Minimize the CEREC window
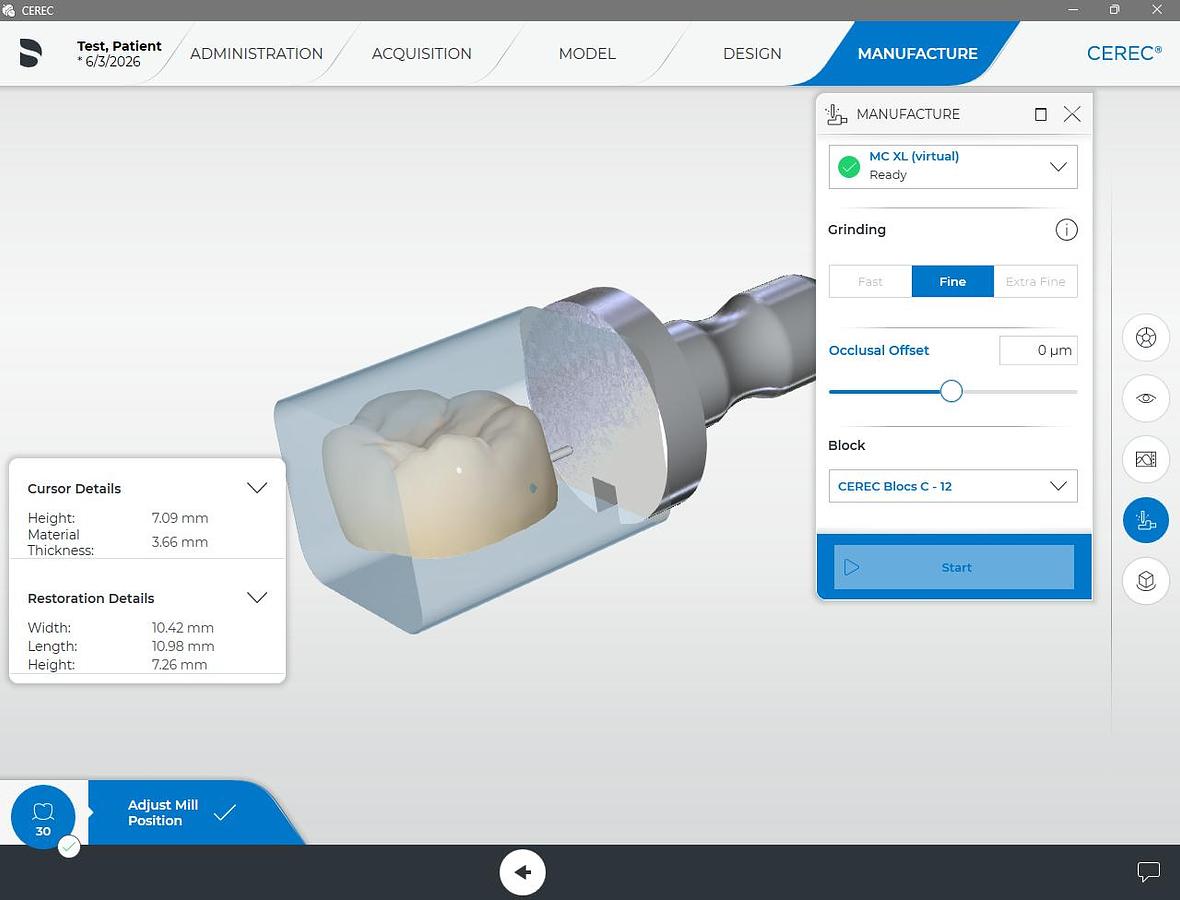The height and width of the screenshot is (900, 1180). [1073, 10]
